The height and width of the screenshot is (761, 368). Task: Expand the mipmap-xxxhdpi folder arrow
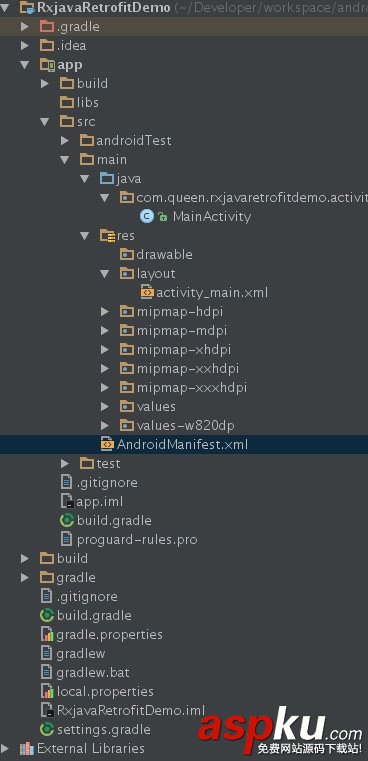(x=104, y=388)
